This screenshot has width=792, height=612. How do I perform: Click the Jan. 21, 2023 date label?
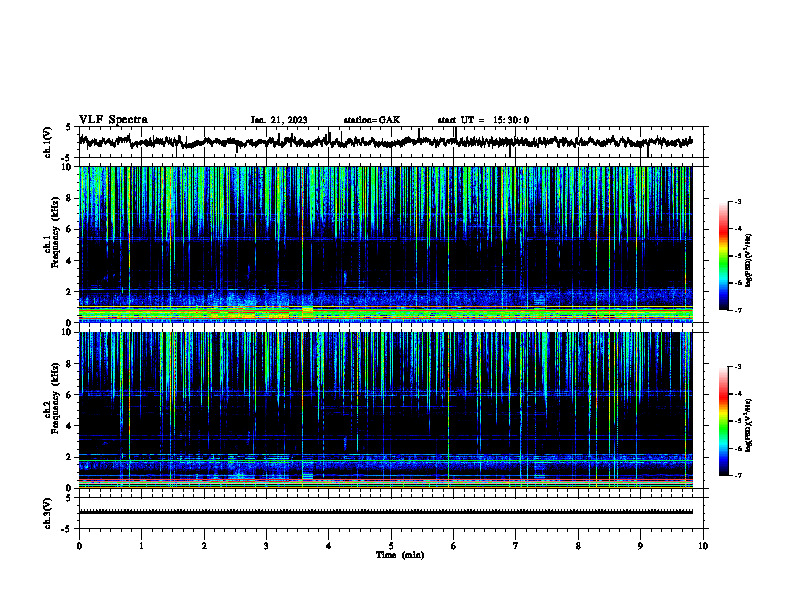(279, 120)
